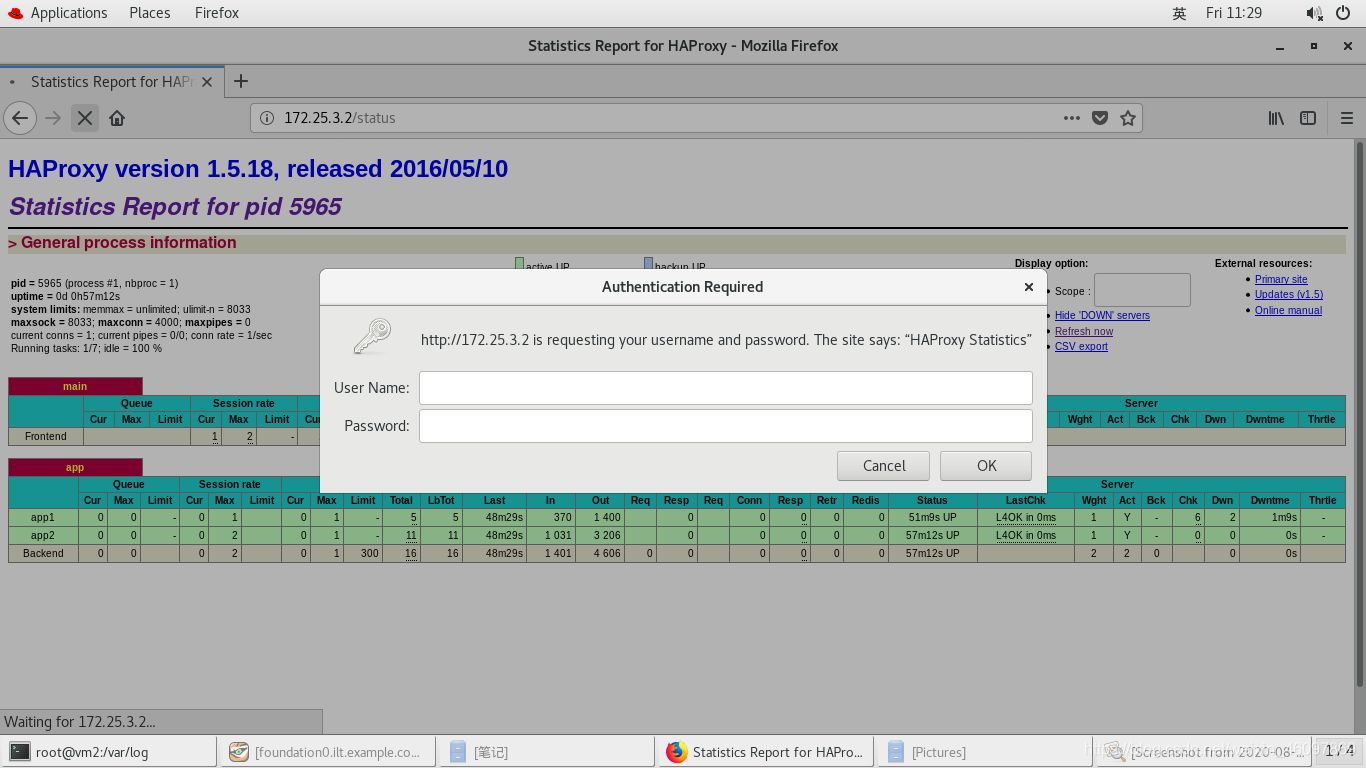This screenshot has height=768, width=1366.
Task: Click the page vertical scrollbar
Action: [x=1359, y=414]
